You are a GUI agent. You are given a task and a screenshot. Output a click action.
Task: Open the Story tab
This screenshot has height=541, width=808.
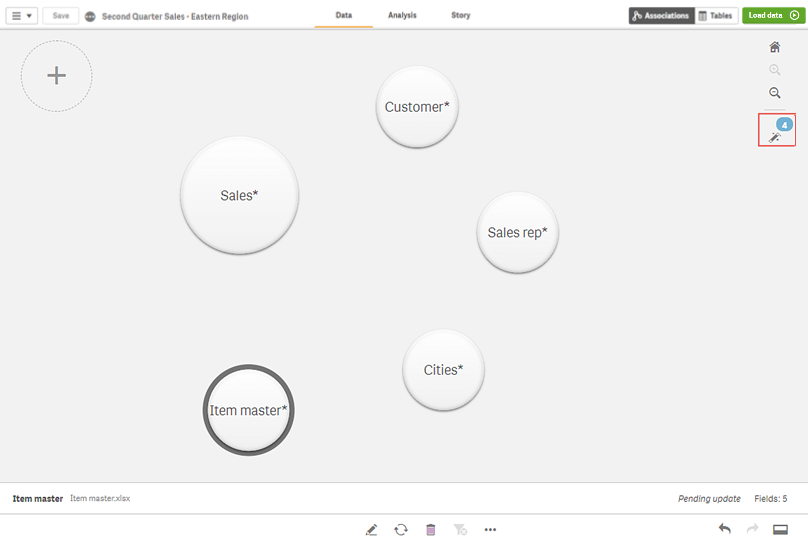click(460, 16)
